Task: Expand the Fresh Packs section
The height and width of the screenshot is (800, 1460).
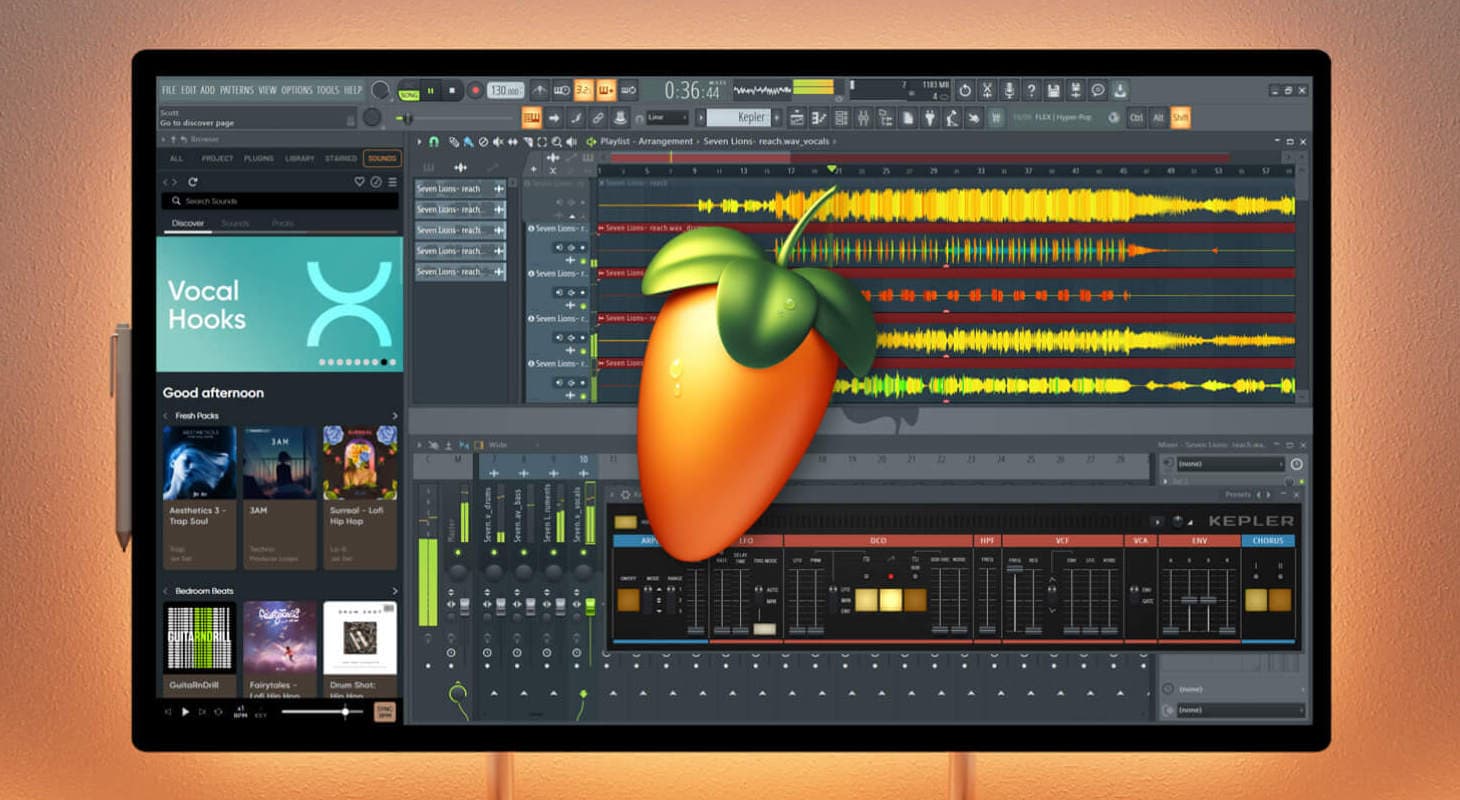Action: (396, 416)
